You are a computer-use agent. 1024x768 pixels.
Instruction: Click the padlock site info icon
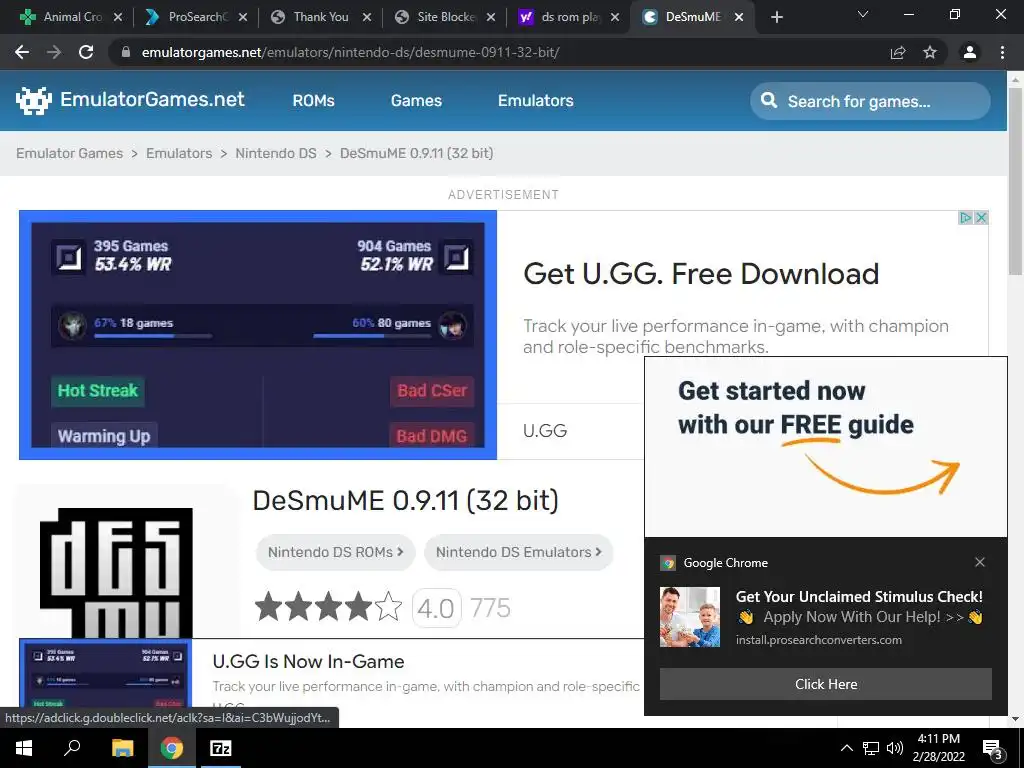[x=126, y=52]
